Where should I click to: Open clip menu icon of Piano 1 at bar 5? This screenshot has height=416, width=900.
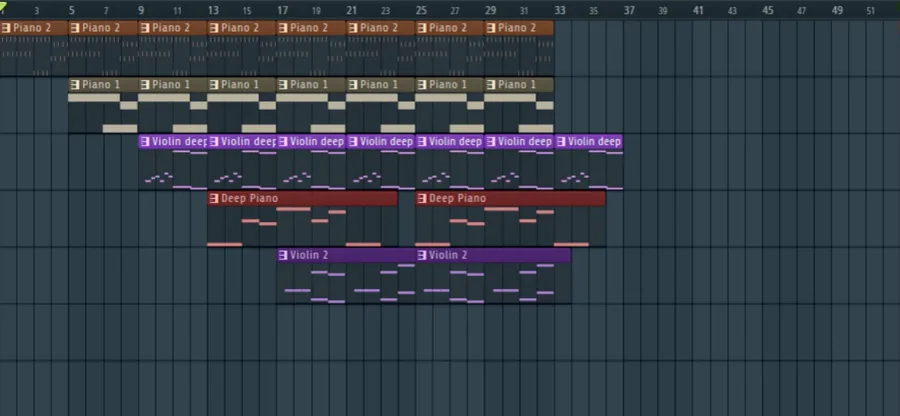[x=75, y=85]
